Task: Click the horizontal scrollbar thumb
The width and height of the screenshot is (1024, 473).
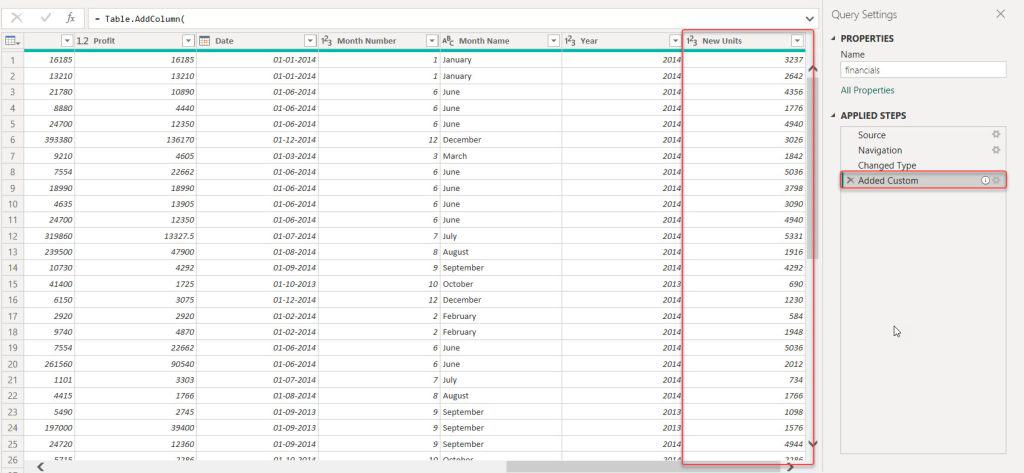Action: pos(645,466)
